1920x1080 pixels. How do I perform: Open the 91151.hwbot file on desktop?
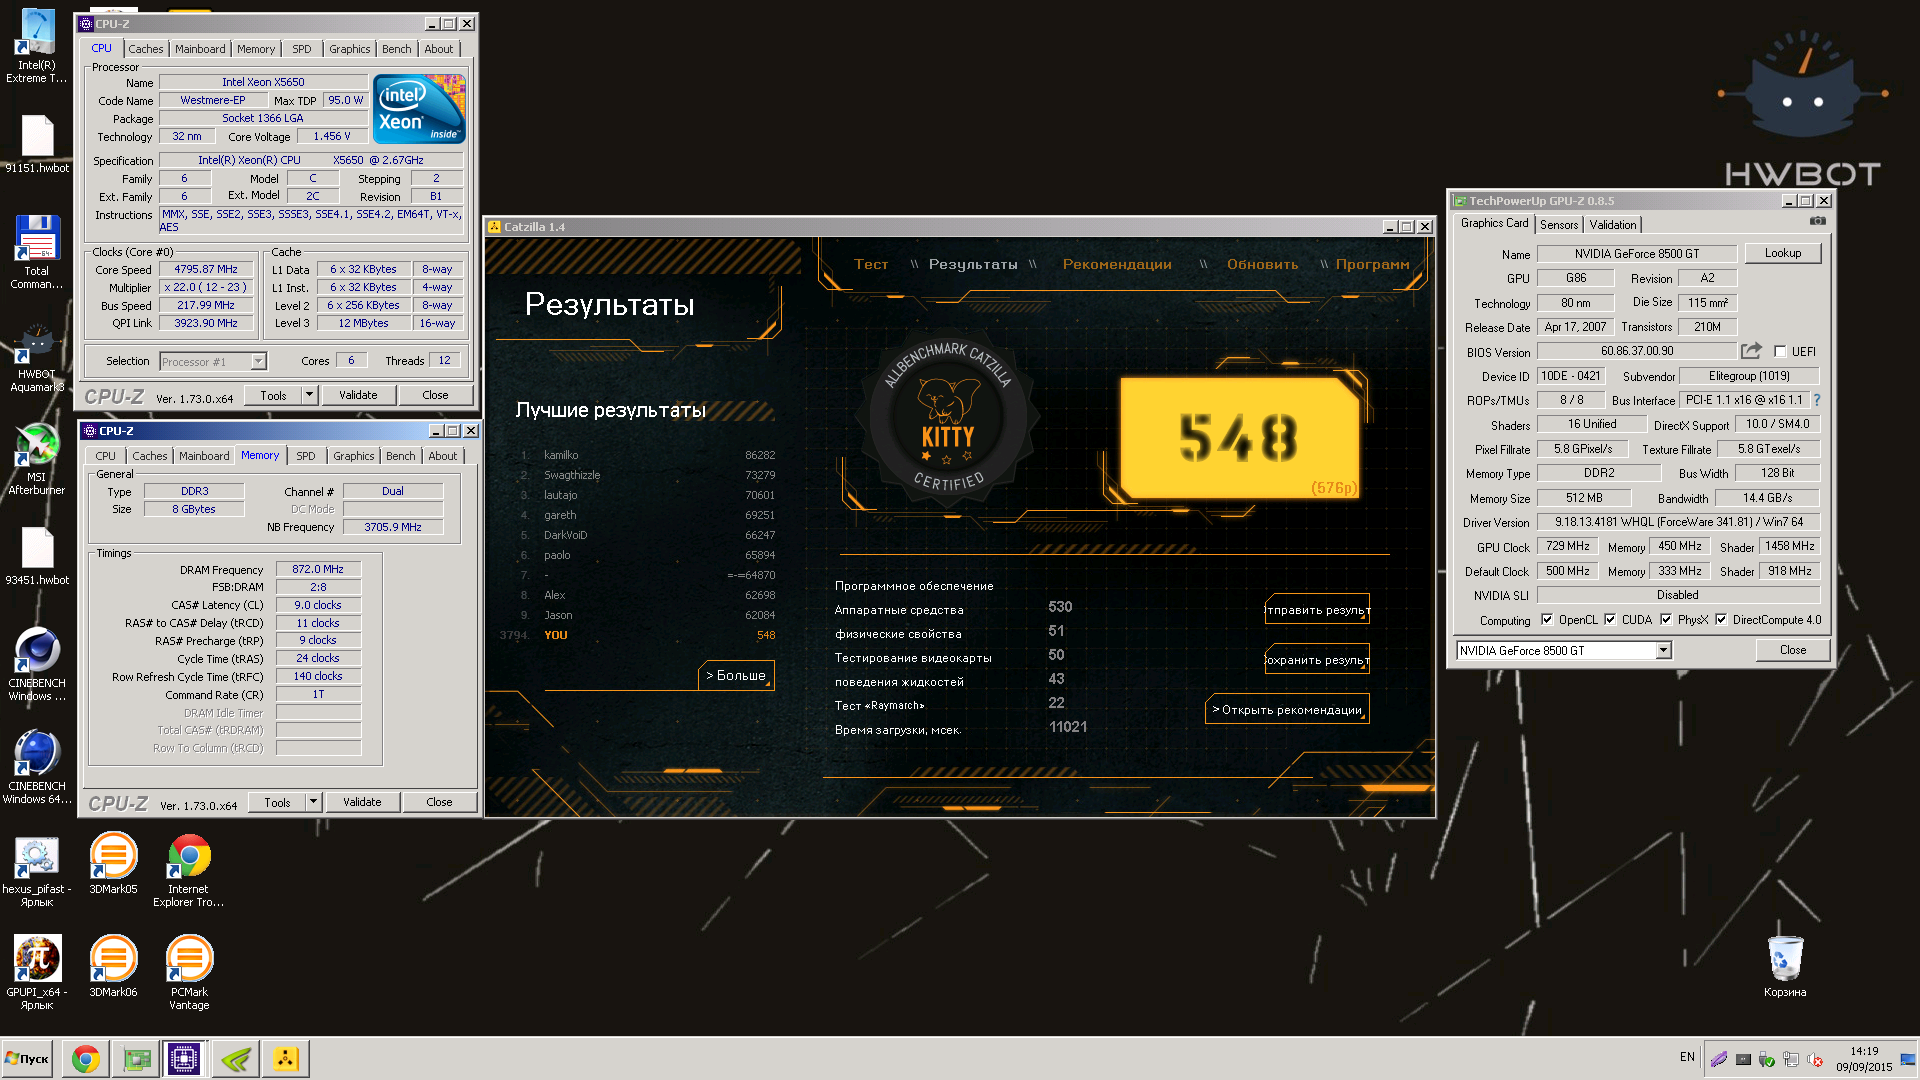coord(37,143)
